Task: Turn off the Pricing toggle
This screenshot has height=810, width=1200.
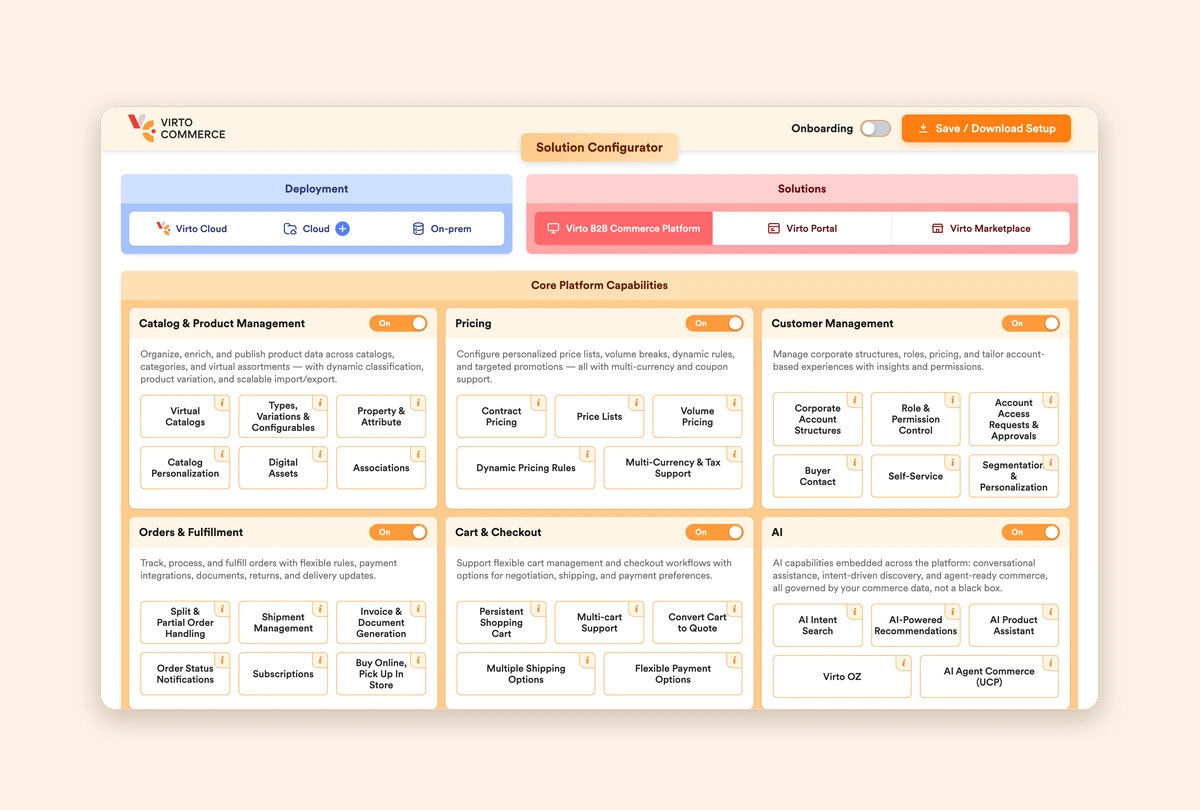Action: click(714, 323)
